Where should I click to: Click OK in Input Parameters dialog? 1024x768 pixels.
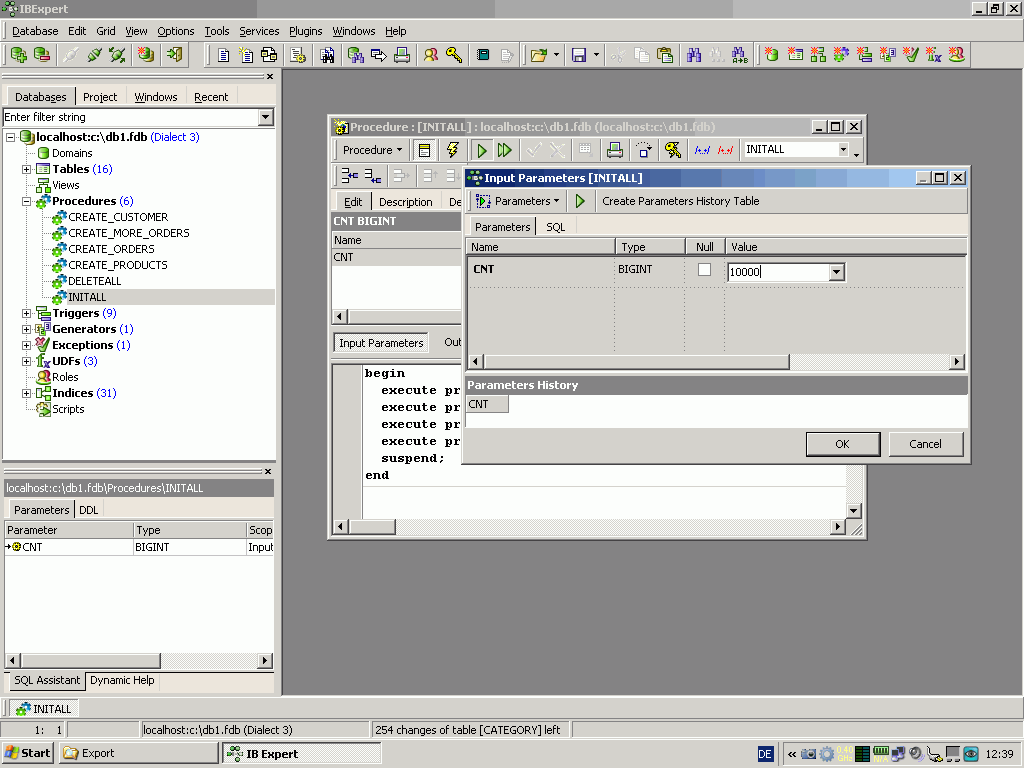tap(842, 444)
